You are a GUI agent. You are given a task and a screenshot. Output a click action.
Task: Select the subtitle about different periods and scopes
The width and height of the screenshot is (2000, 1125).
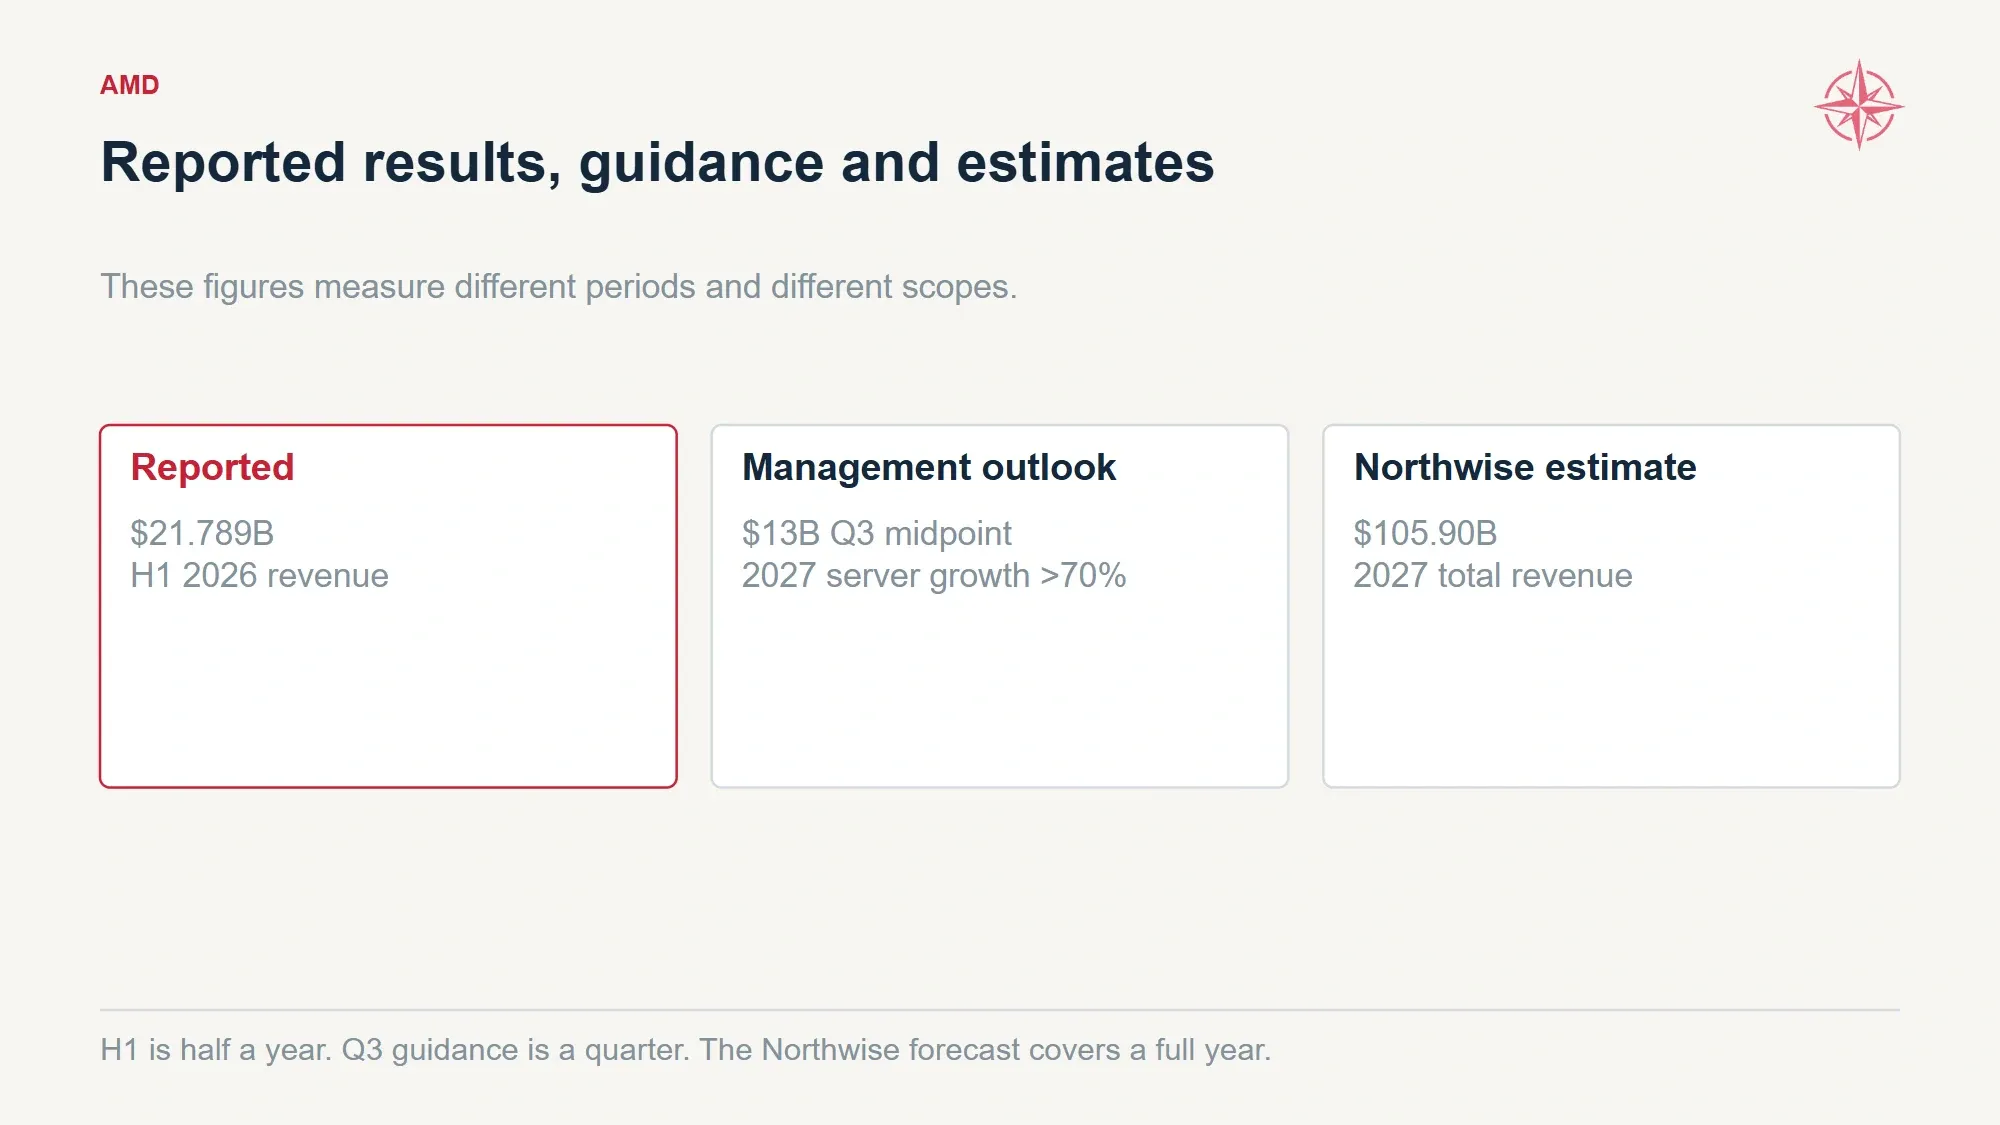click(559, 287)
